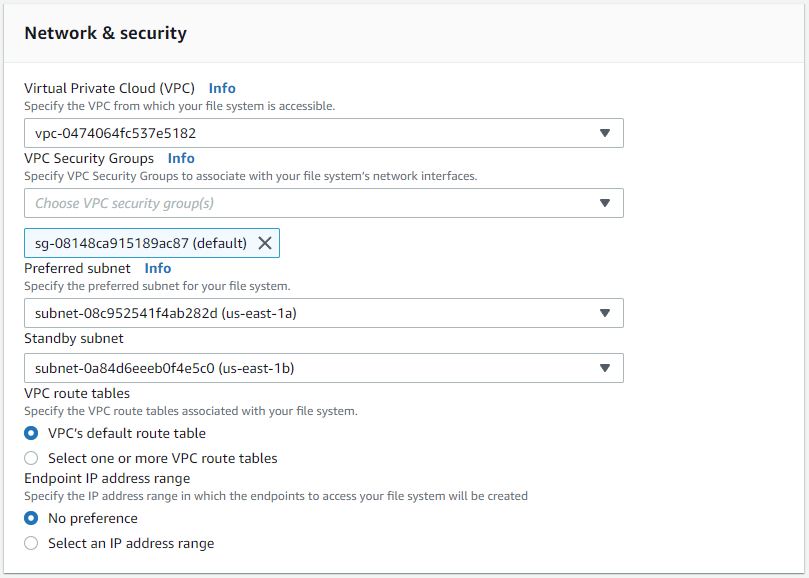809x578 pixels.
Task: Click the arrow icon in the security groups field
Action: tap(604, 203)
